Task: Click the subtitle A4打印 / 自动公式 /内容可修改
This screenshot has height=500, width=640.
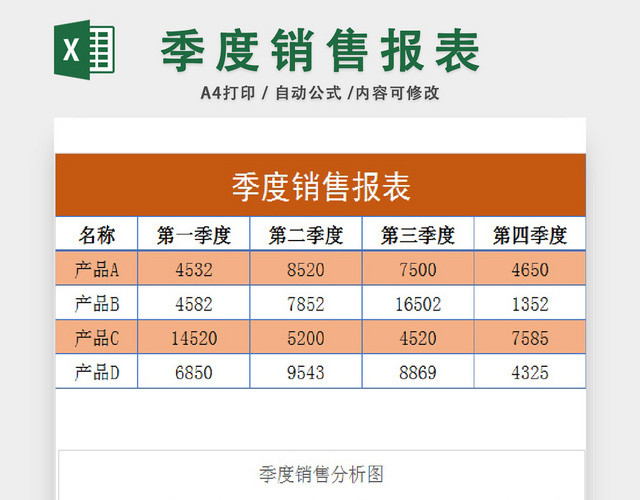Action: [320, 93]
